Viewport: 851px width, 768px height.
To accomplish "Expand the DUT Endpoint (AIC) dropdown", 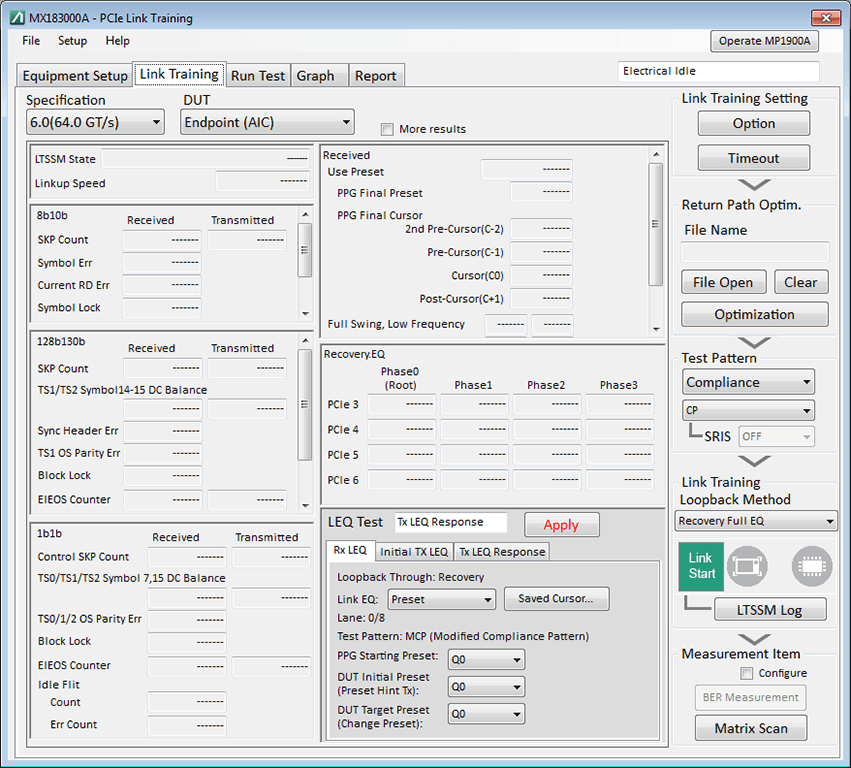I will [x=267, y=123].
